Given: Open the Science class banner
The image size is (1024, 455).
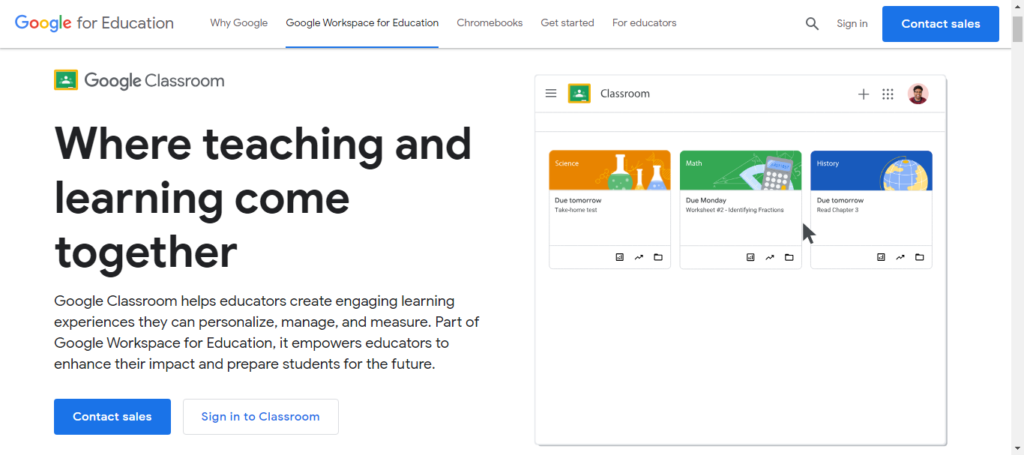Looking at the screenshot, I should coord(610,170).
